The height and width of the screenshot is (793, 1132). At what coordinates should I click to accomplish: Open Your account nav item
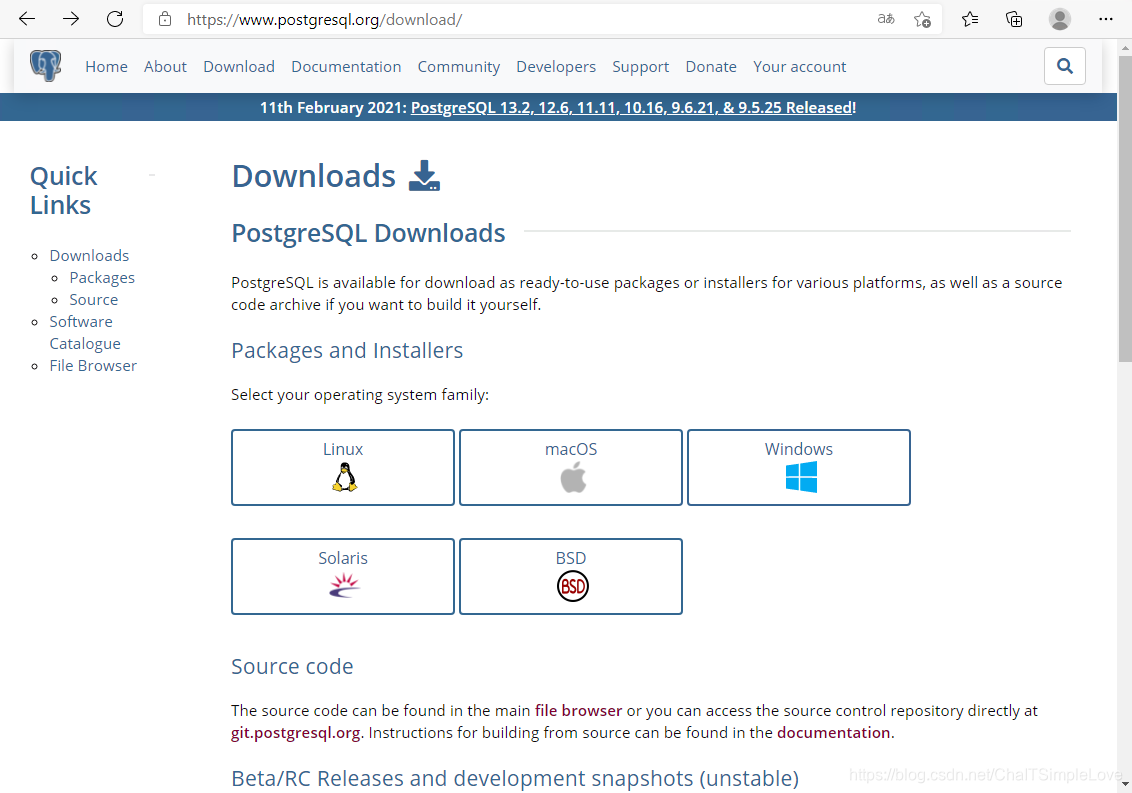pos(799,66)
